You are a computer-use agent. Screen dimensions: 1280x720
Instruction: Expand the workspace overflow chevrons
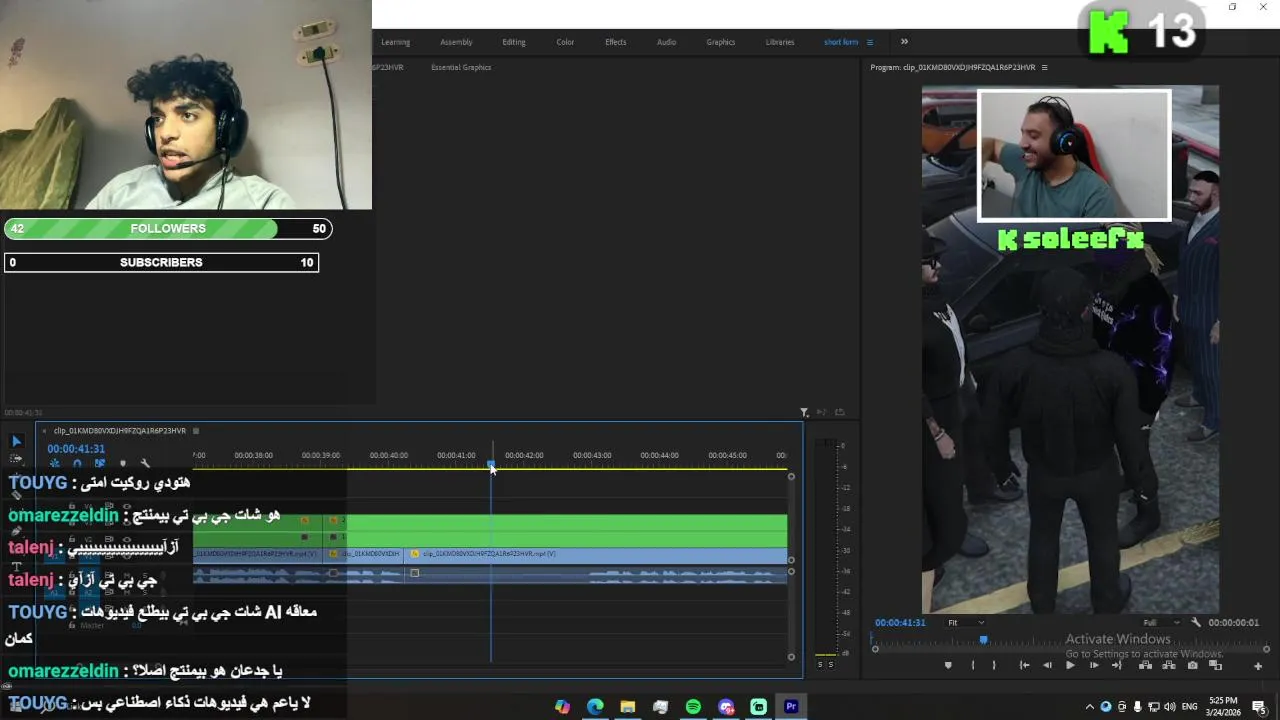point(904,42)
